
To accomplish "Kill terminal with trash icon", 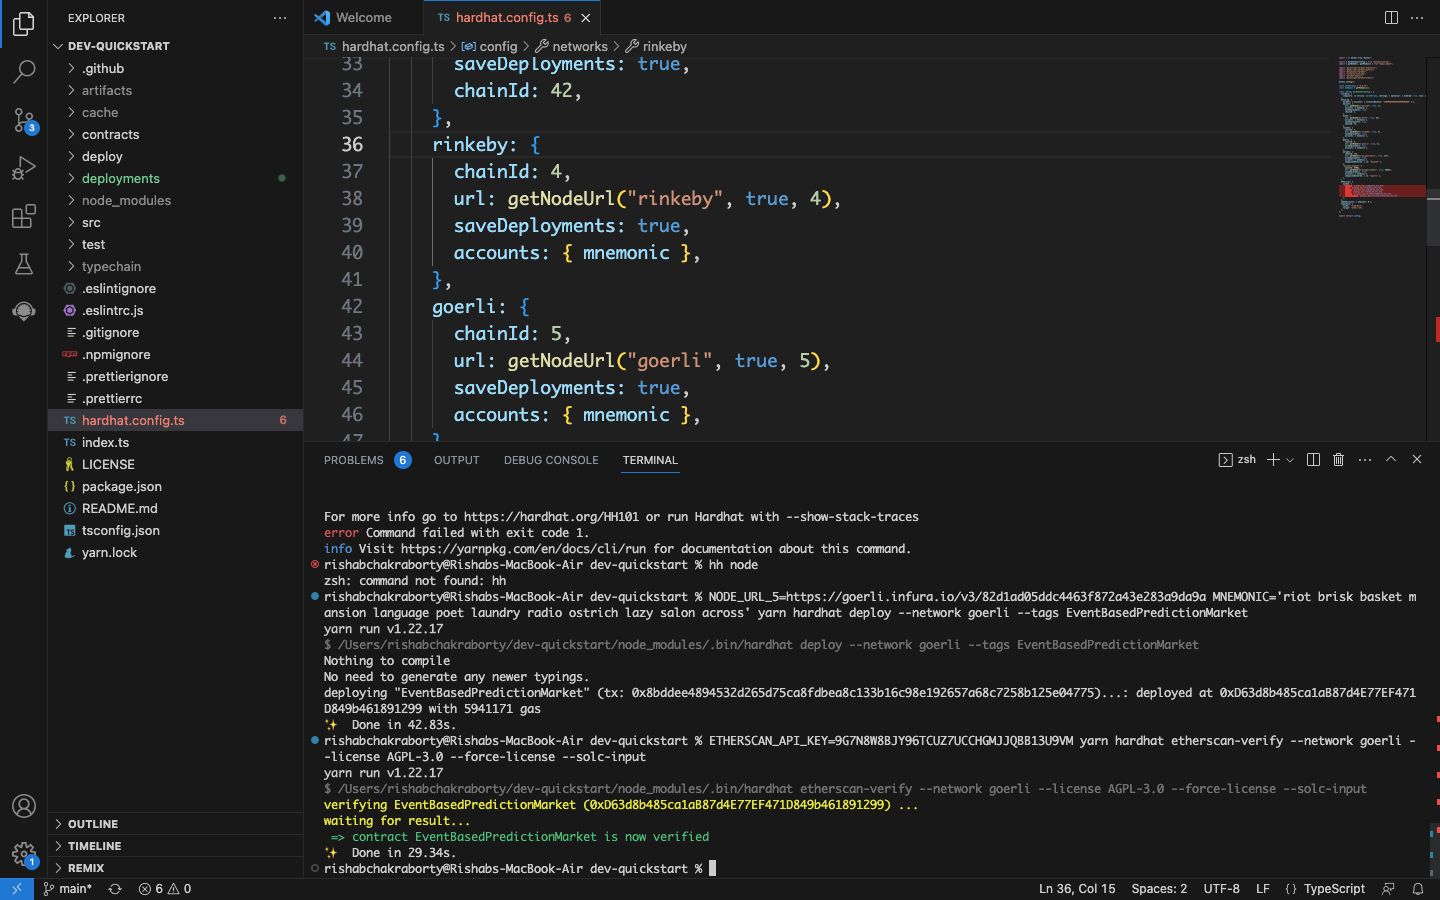I will pos(1338,460).
